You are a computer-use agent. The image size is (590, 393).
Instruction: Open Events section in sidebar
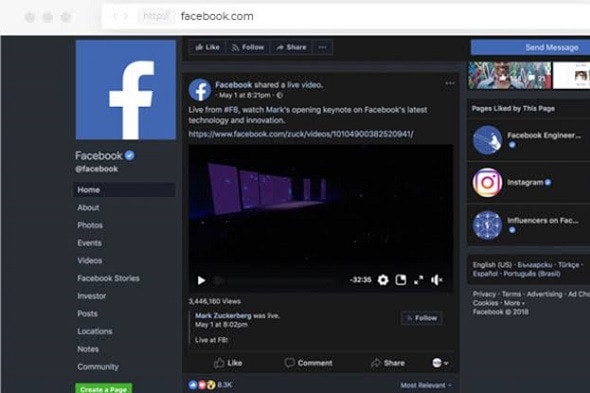click(89, 243)
